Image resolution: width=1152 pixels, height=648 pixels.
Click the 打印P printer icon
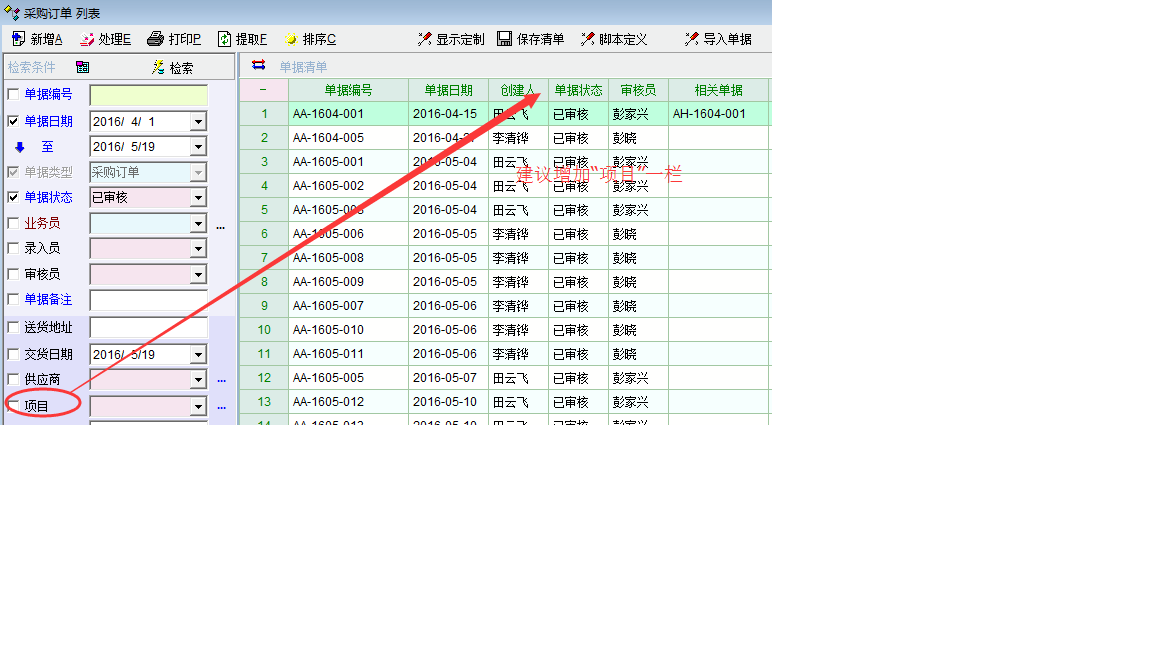coord(155,39)
